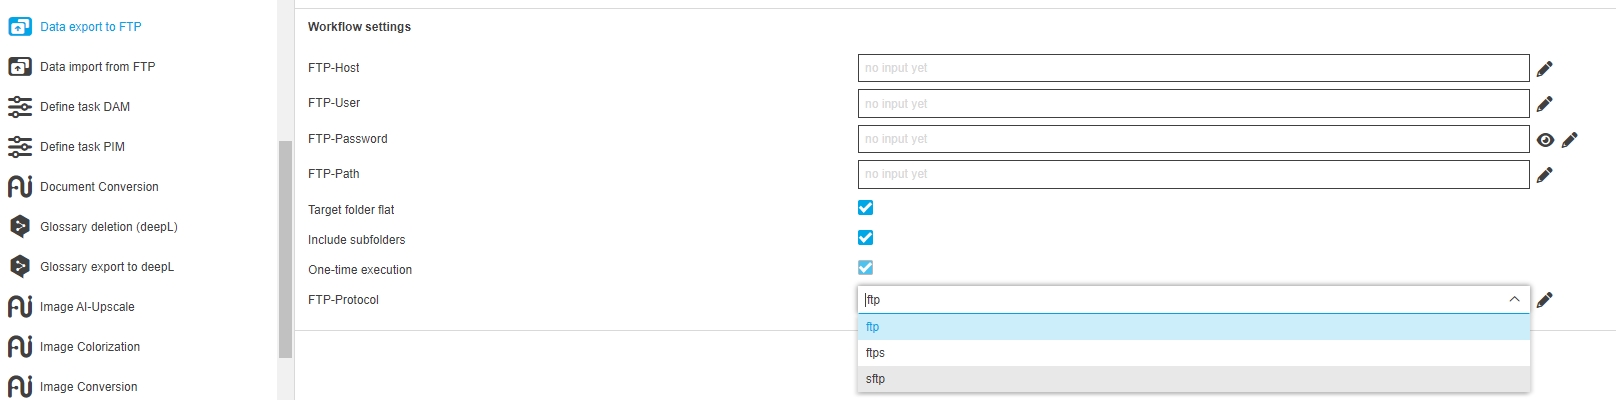Toggle the Include subfolders checkbox
This screenshot has height=400, width=1616.
click(865, 238)
